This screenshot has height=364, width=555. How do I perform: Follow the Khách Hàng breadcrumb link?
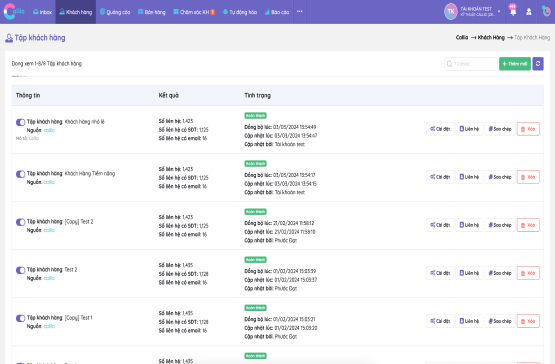[491, 38]
